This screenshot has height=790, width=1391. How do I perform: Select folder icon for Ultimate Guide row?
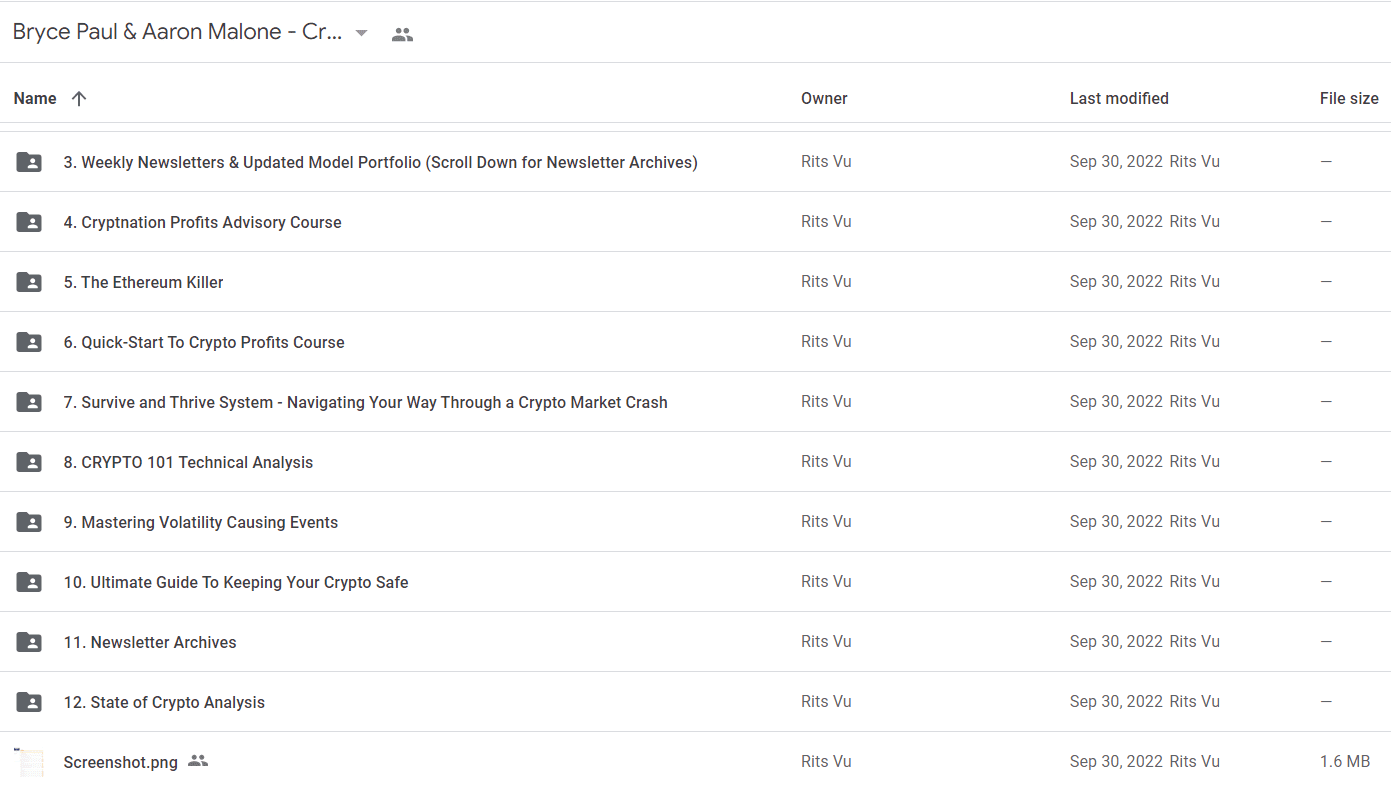[x=29, y=582]
